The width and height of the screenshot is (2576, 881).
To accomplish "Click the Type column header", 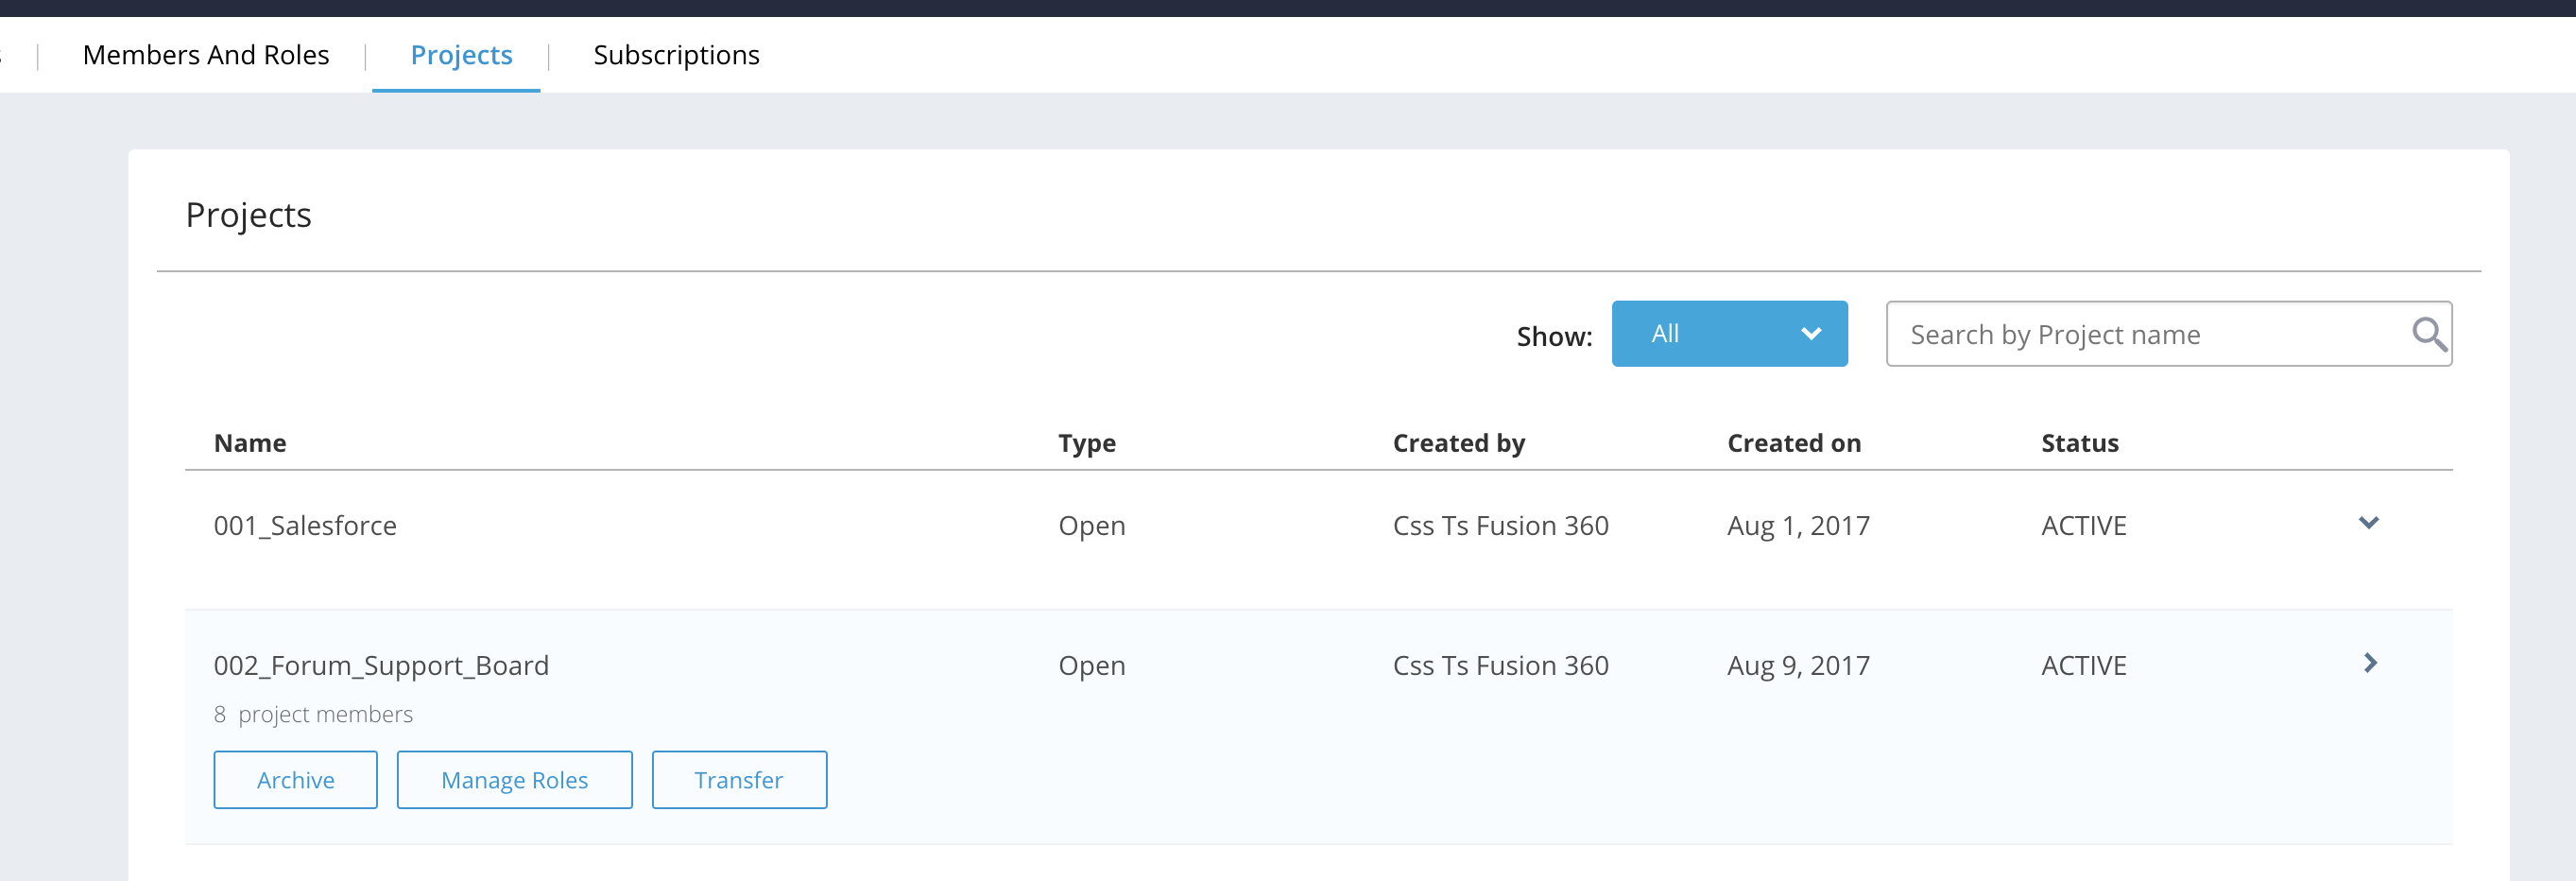I will (1087, 443).
